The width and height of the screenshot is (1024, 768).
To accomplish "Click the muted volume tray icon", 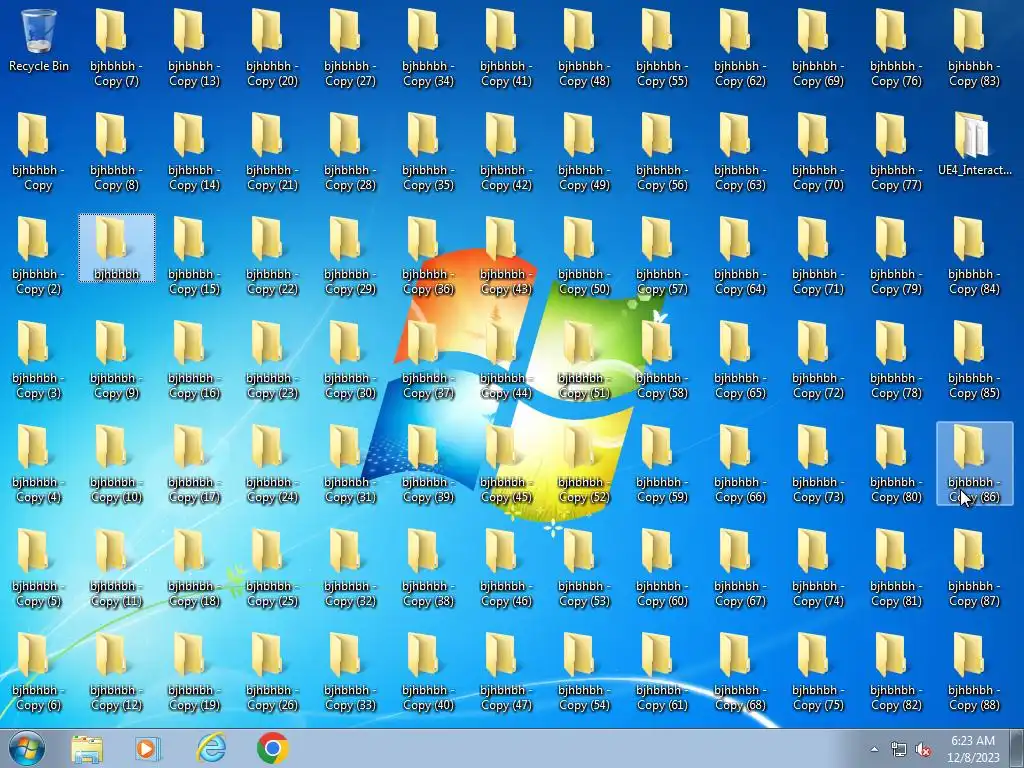I will 923,749.
